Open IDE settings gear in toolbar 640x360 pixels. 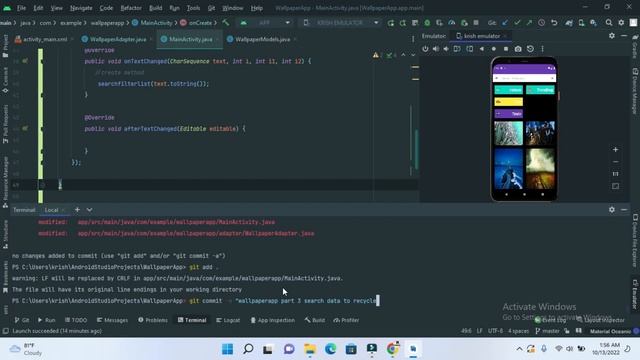click(621, 22)
